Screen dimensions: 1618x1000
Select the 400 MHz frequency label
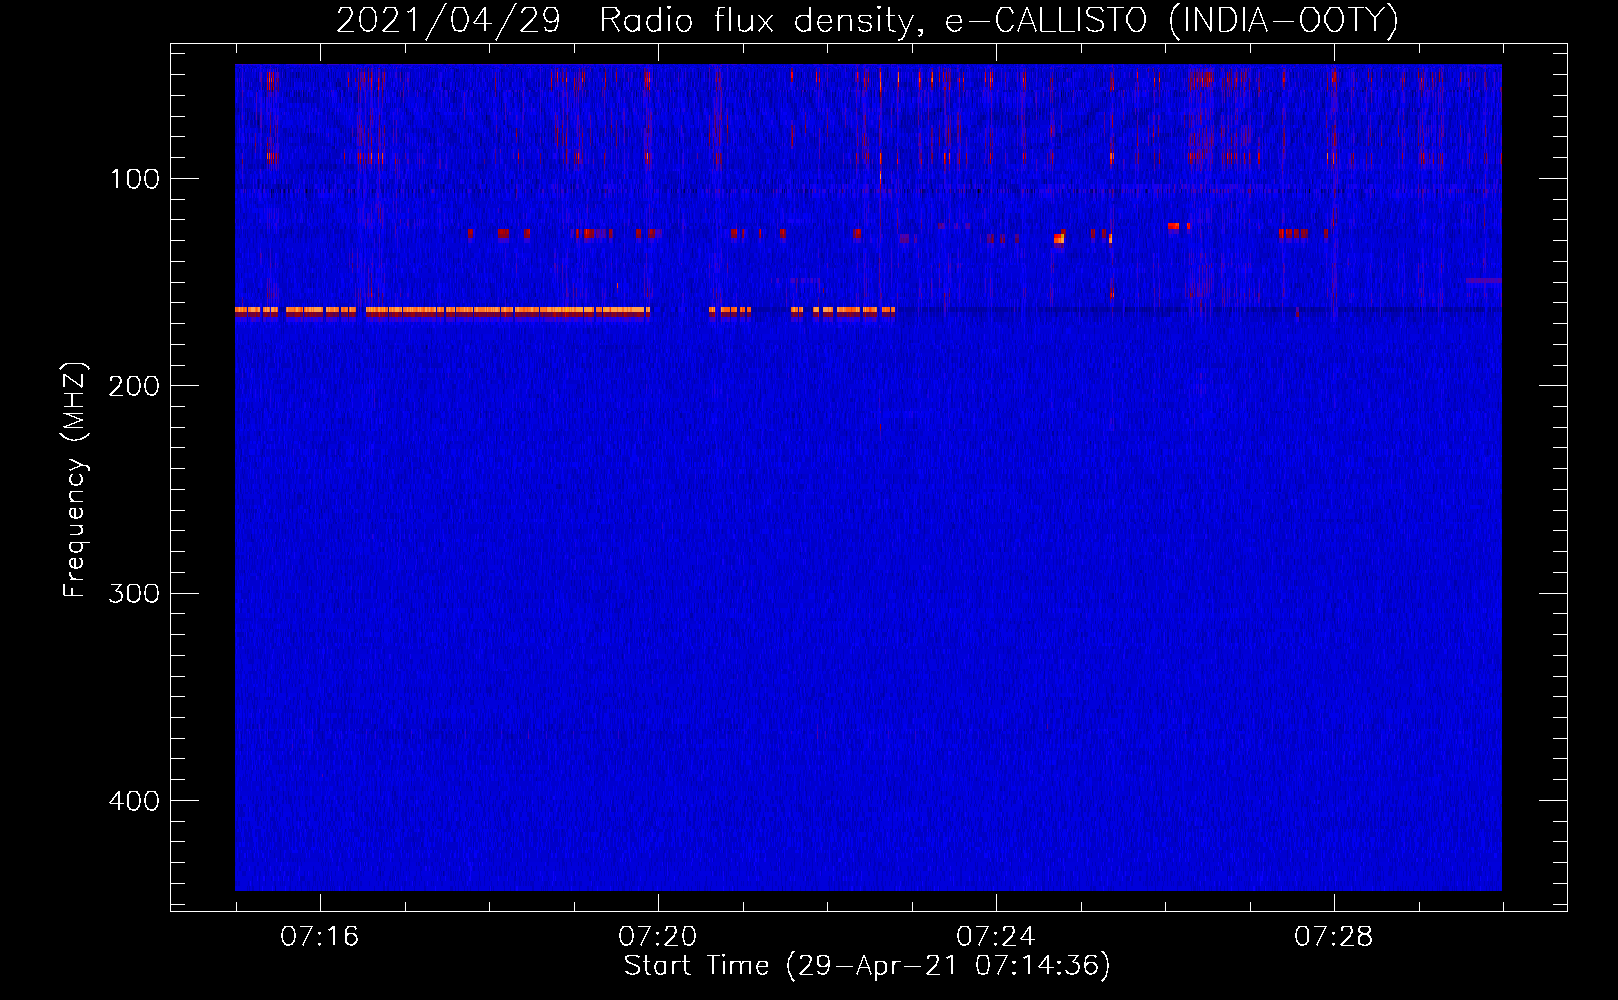tap(135, 801)
